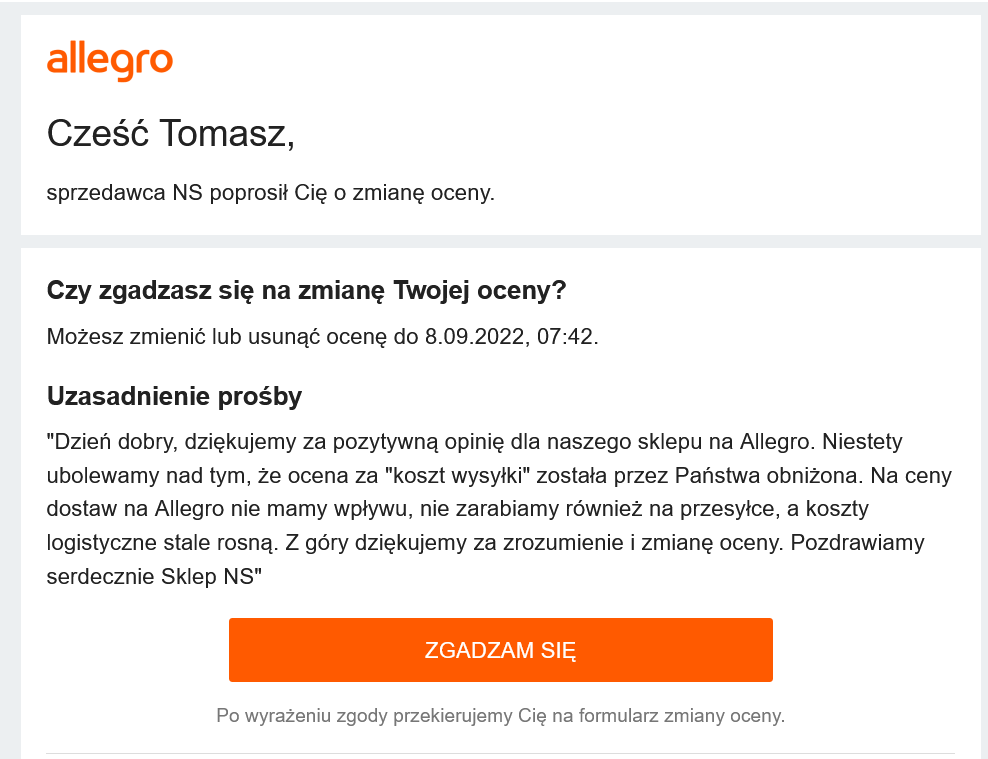
Task: Select the heading Czy zgadzasz się na zmianę
Action: pyautogui.click(x=306, y=290)
